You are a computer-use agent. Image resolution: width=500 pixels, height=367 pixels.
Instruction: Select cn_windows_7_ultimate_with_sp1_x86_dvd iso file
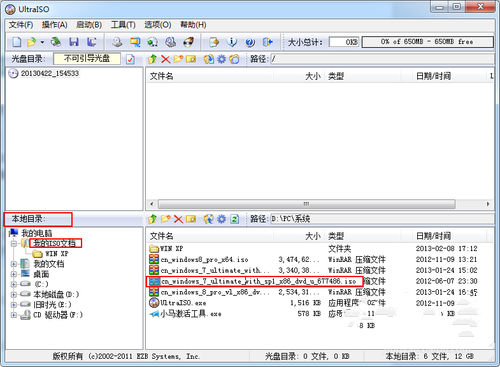click(259, 281)
